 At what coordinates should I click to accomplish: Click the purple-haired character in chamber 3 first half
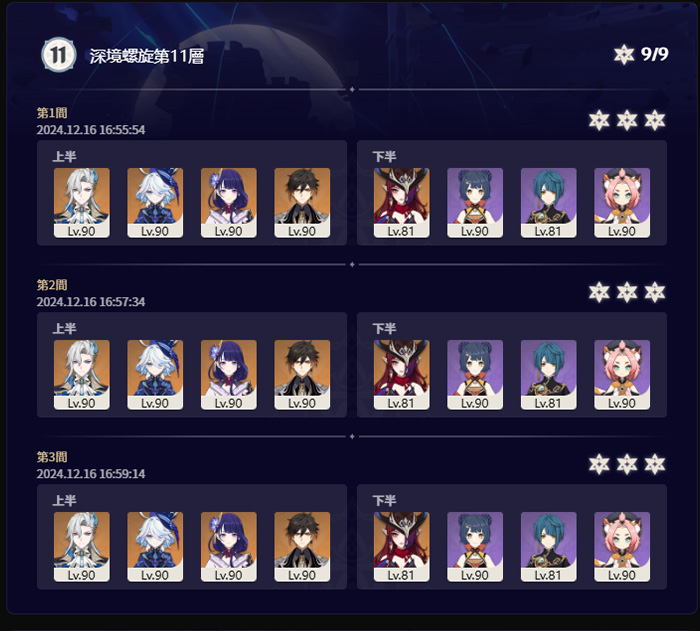click(x=229, y=547)
